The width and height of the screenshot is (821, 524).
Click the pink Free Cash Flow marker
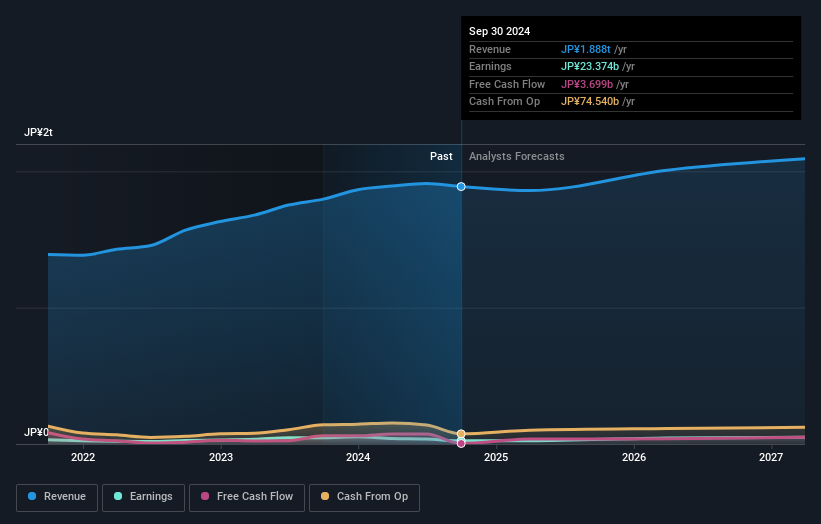461,443
